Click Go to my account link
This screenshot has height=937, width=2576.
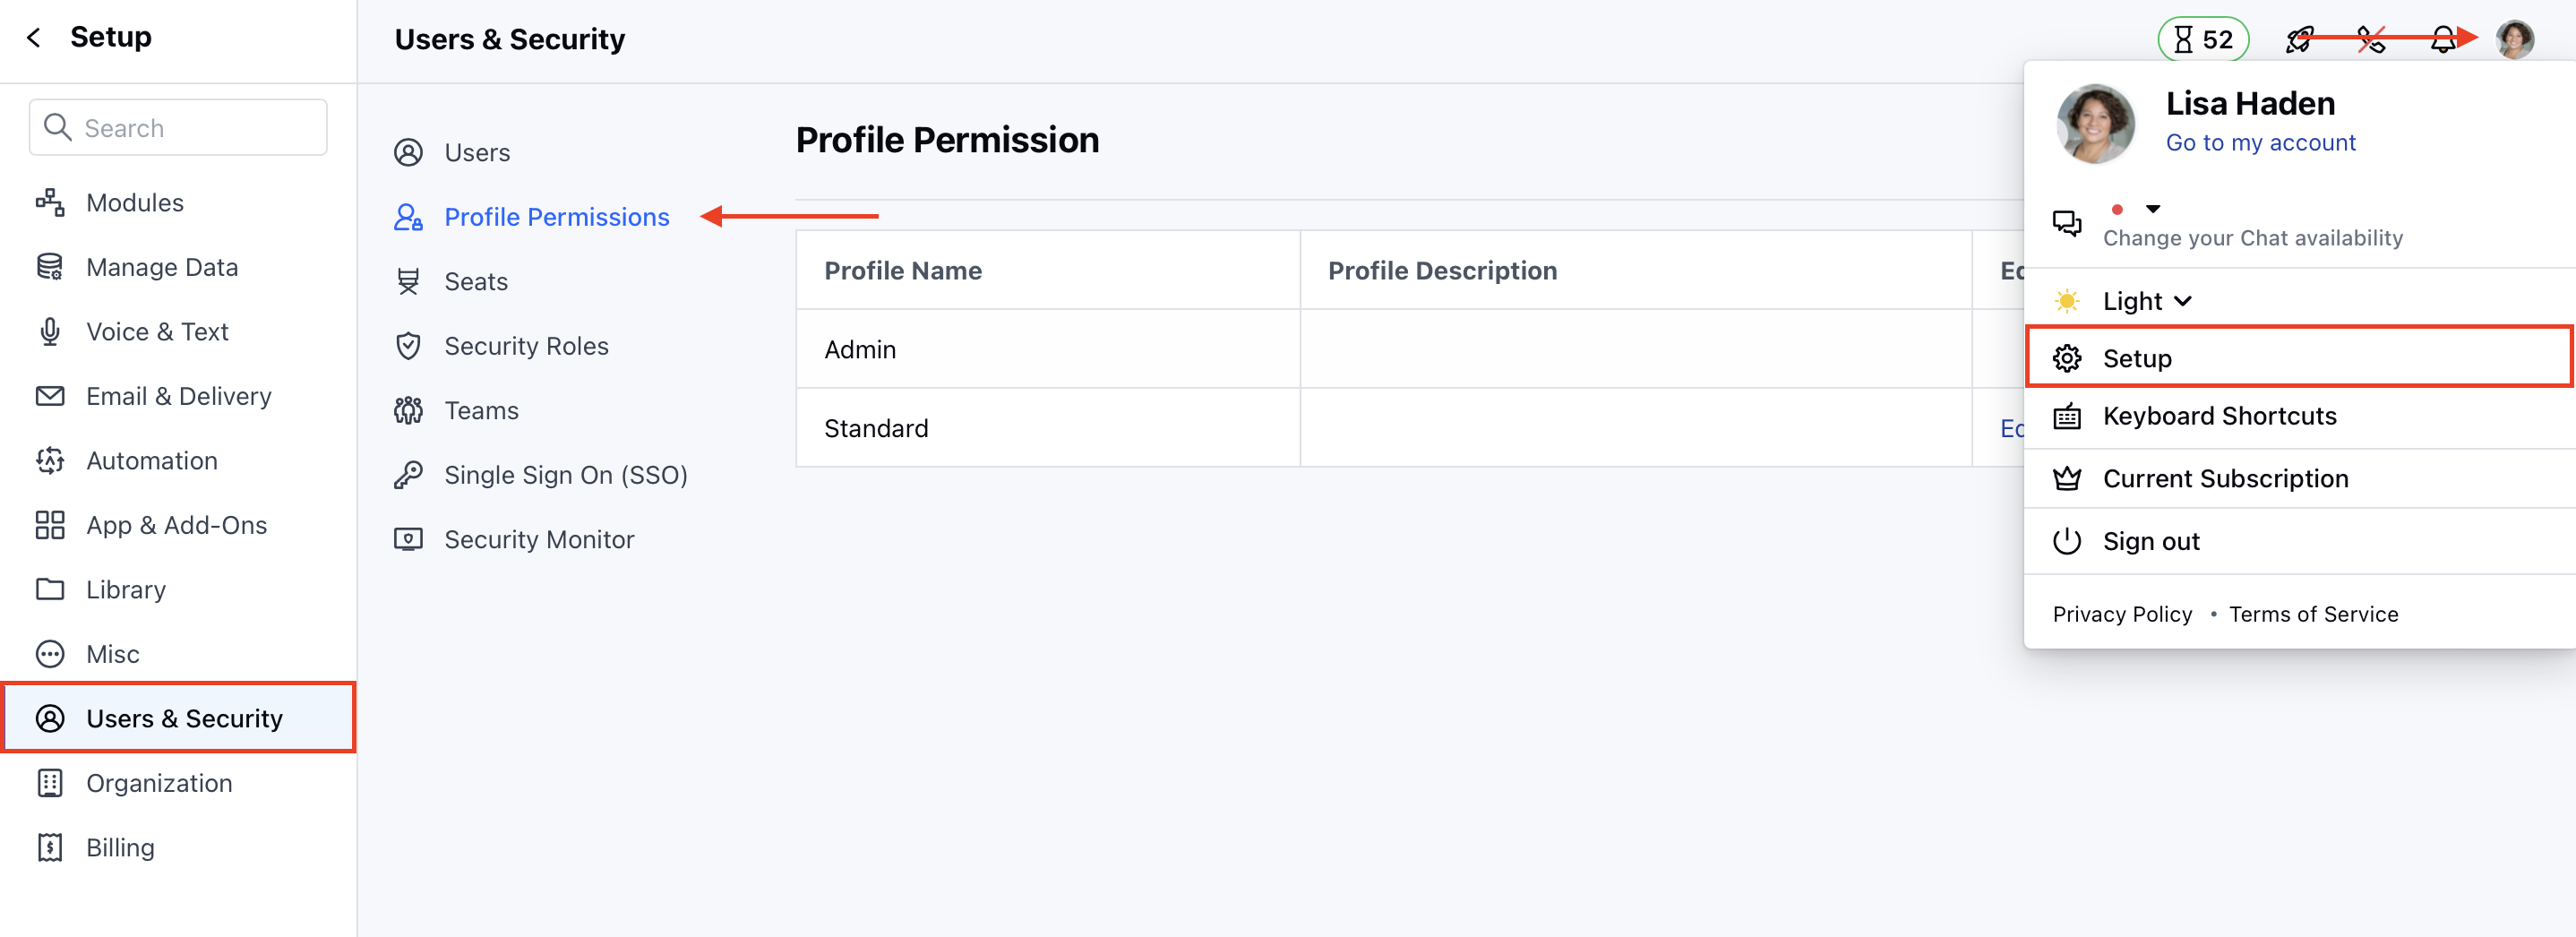point(2260,143)
